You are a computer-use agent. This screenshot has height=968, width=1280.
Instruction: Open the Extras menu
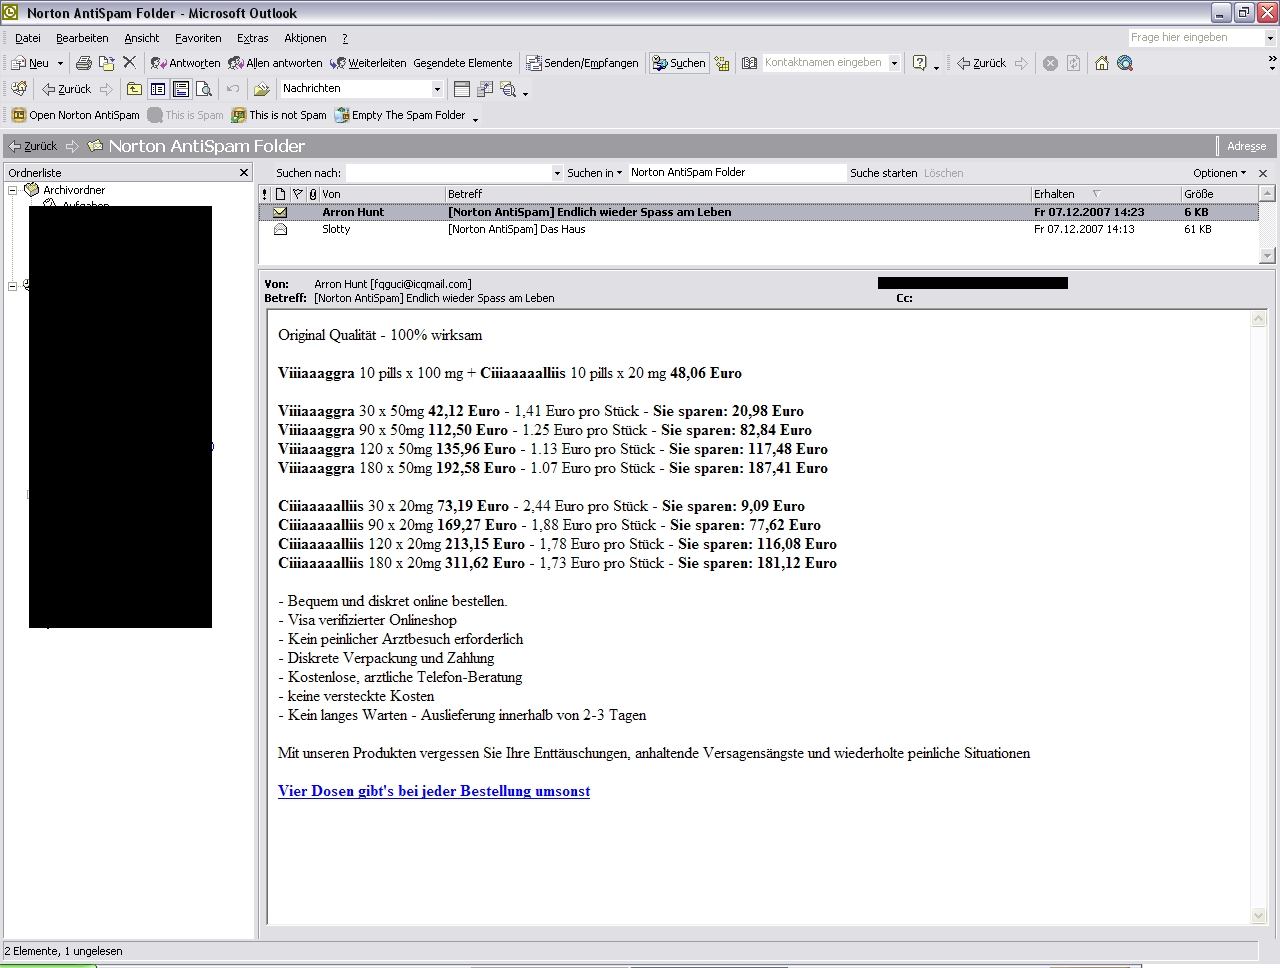tap(252, 38)
